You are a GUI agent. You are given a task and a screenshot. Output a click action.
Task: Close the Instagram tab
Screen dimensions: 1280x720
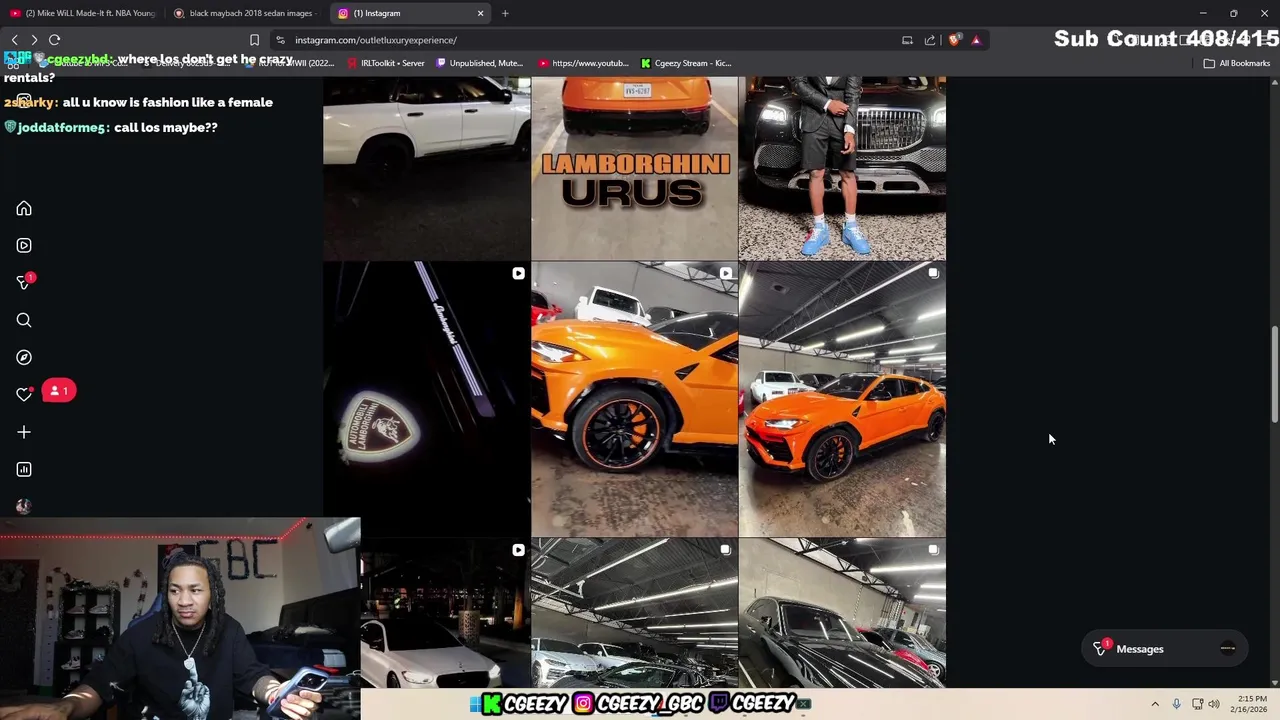(480, 13)
